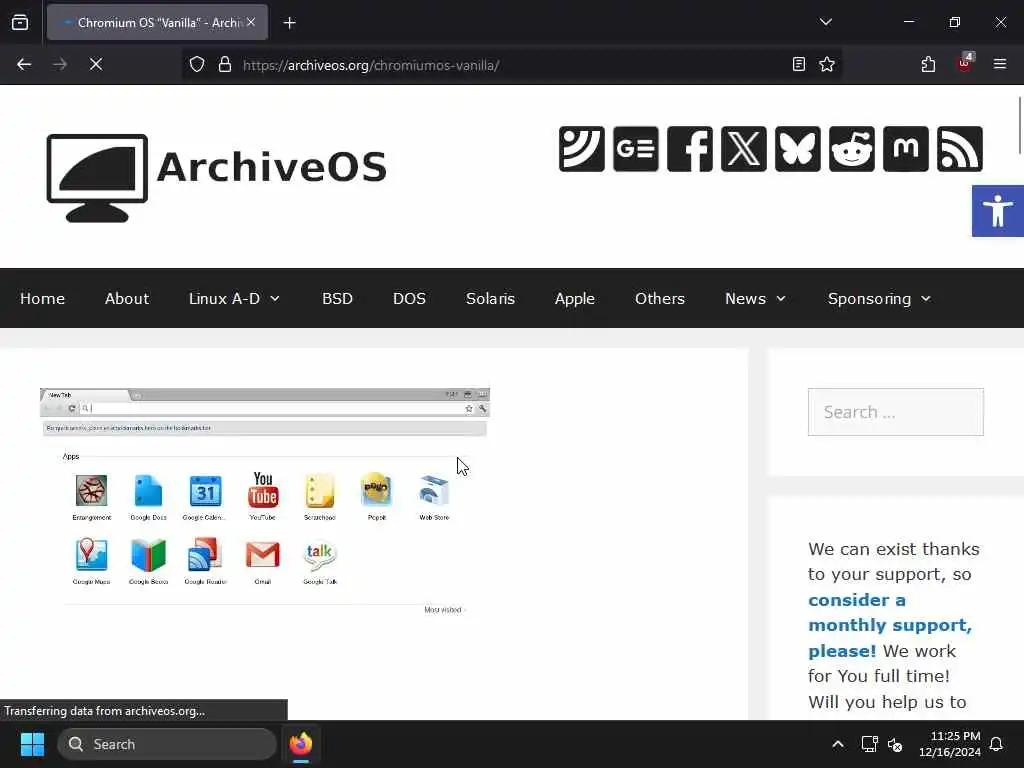Show hidden system tray icons

pyautogui.click(x=838, y=744)
